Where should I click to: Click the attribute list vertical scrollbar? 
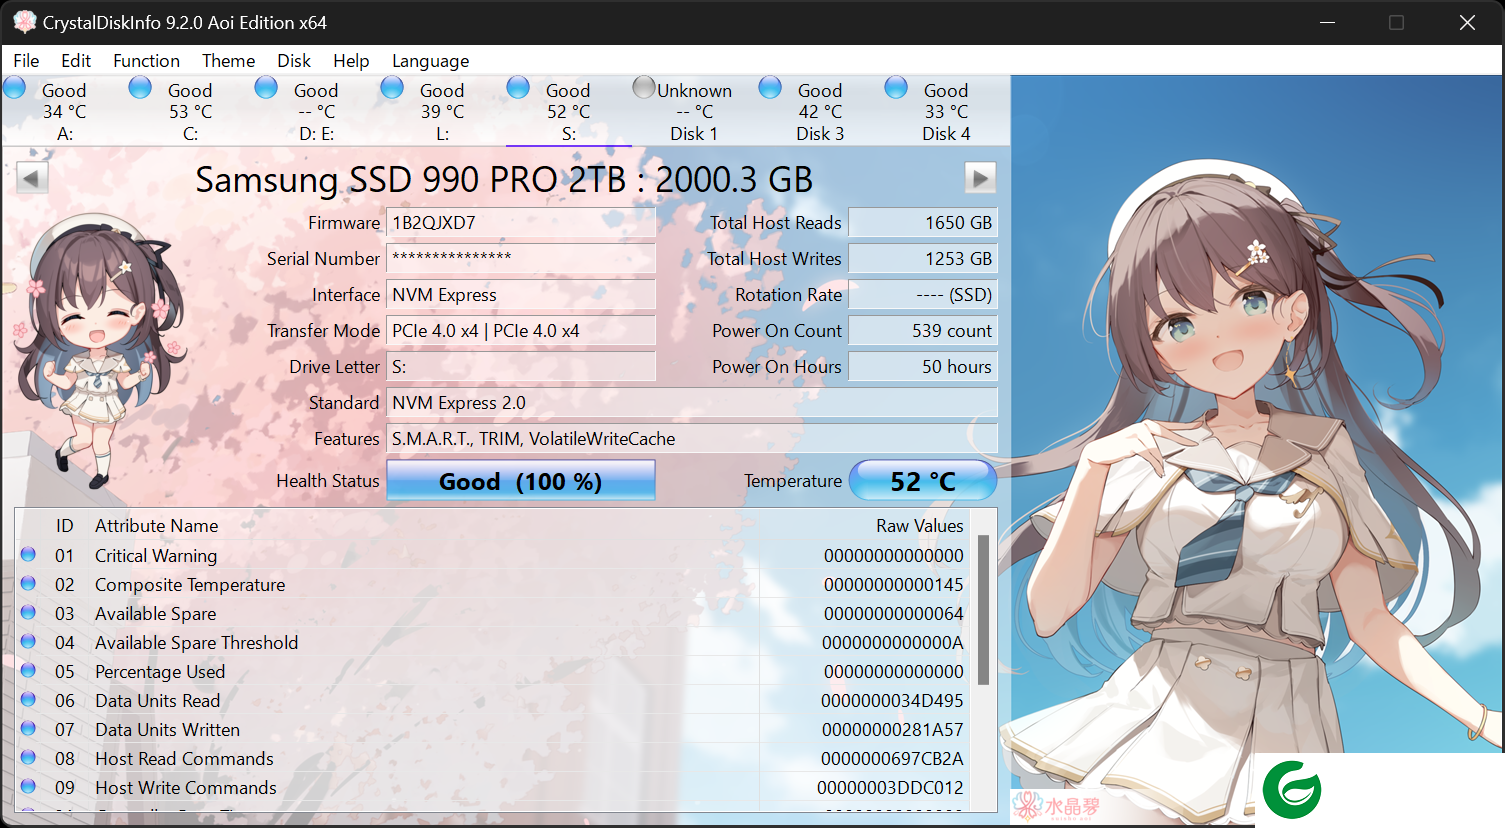pos(983,610)
